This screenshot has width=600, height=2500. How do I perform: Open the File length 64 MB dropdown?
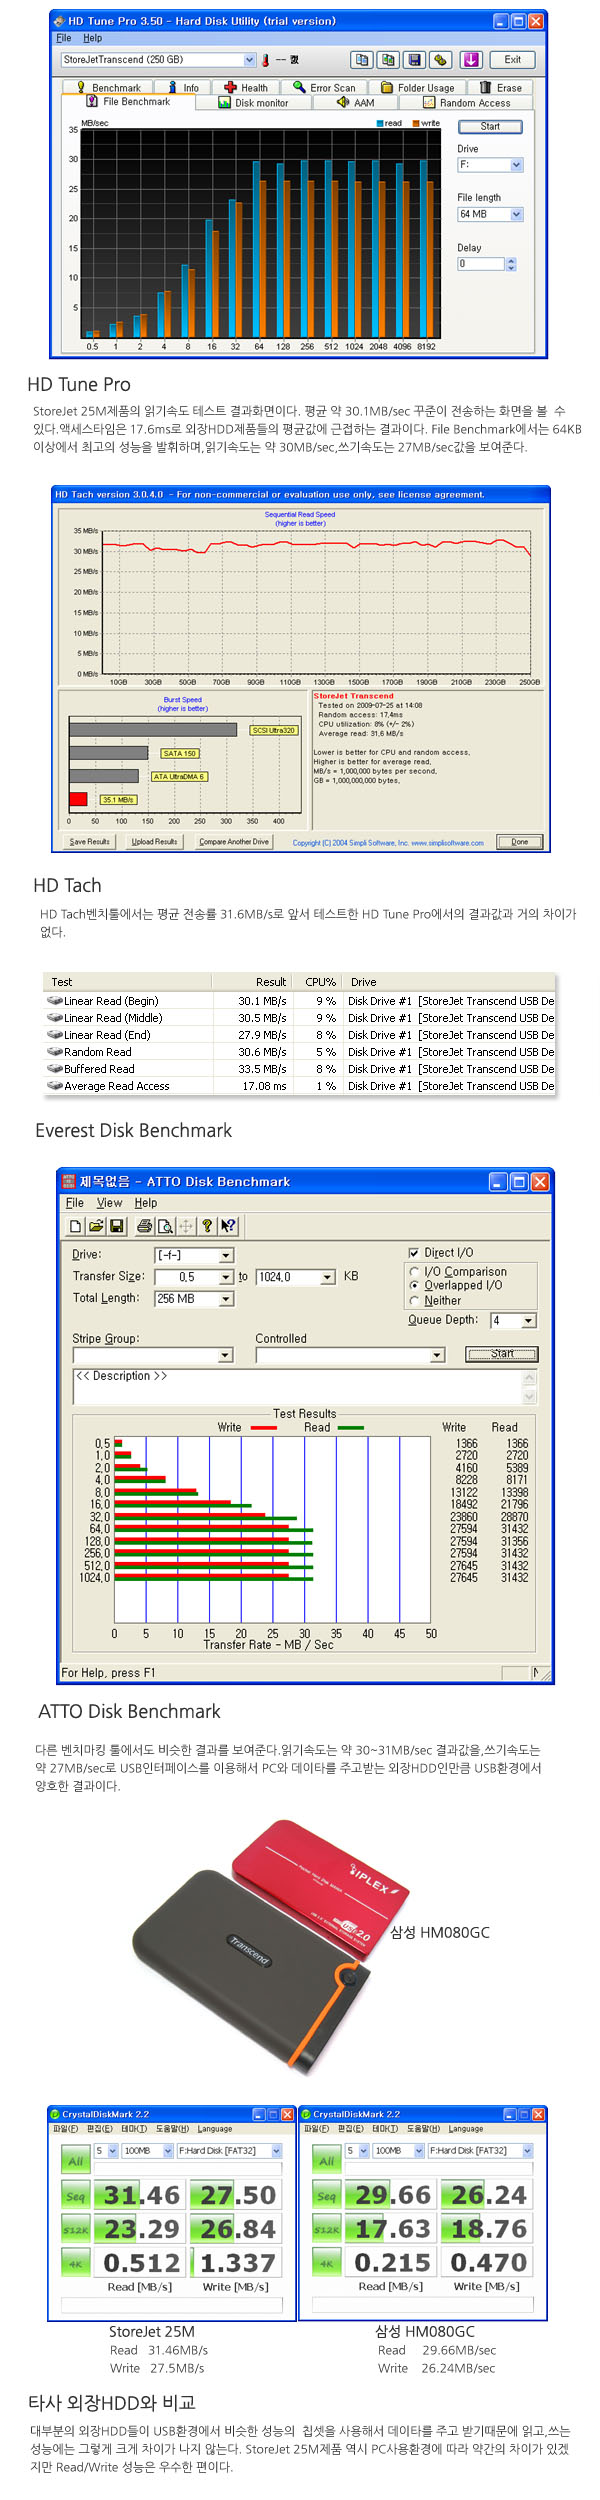click(x=490, y=214)
